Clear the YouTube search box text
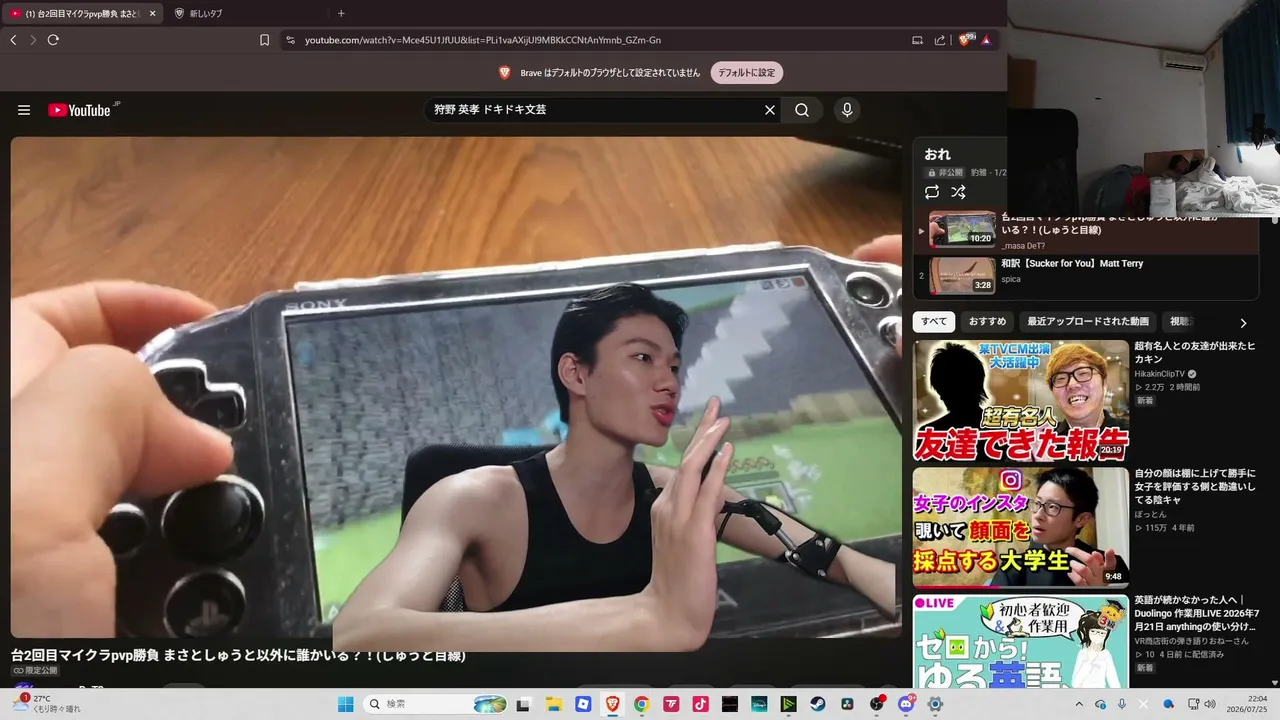Viewport: 1280px width, 720px height. [770, 110]
